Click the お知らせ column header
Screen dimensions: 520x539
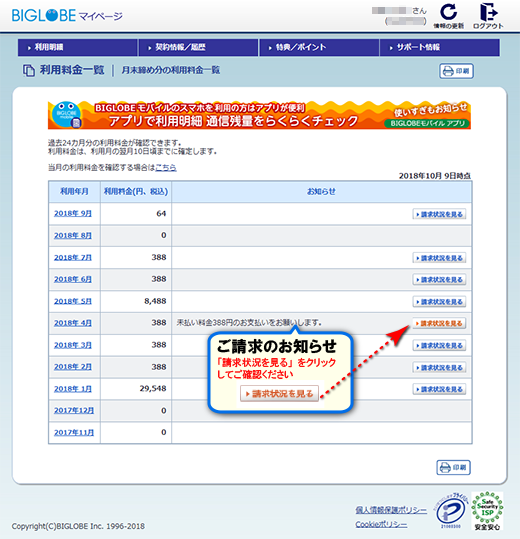321,191
